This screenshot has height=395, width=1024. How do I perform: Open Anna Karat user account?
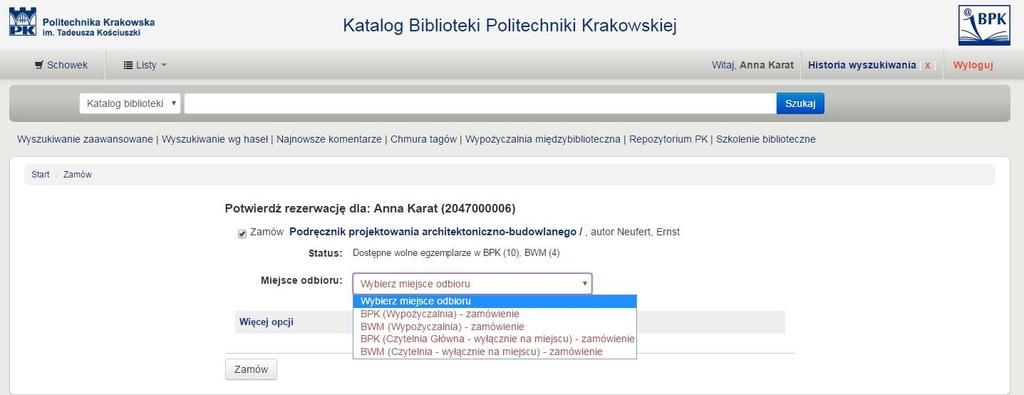pos(766,65)
